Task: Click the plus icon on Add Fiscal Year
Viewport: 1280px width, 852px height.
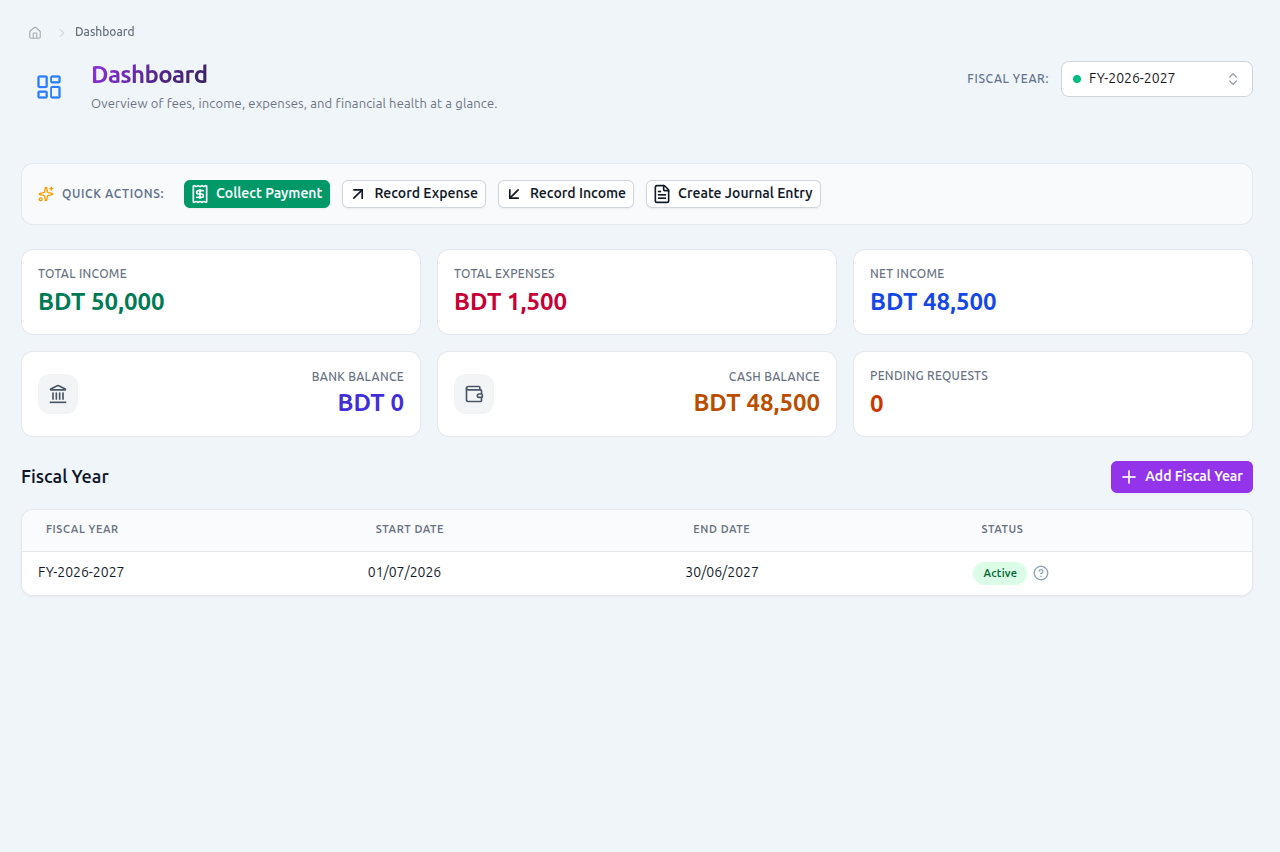Action: tap(1129, 477)
